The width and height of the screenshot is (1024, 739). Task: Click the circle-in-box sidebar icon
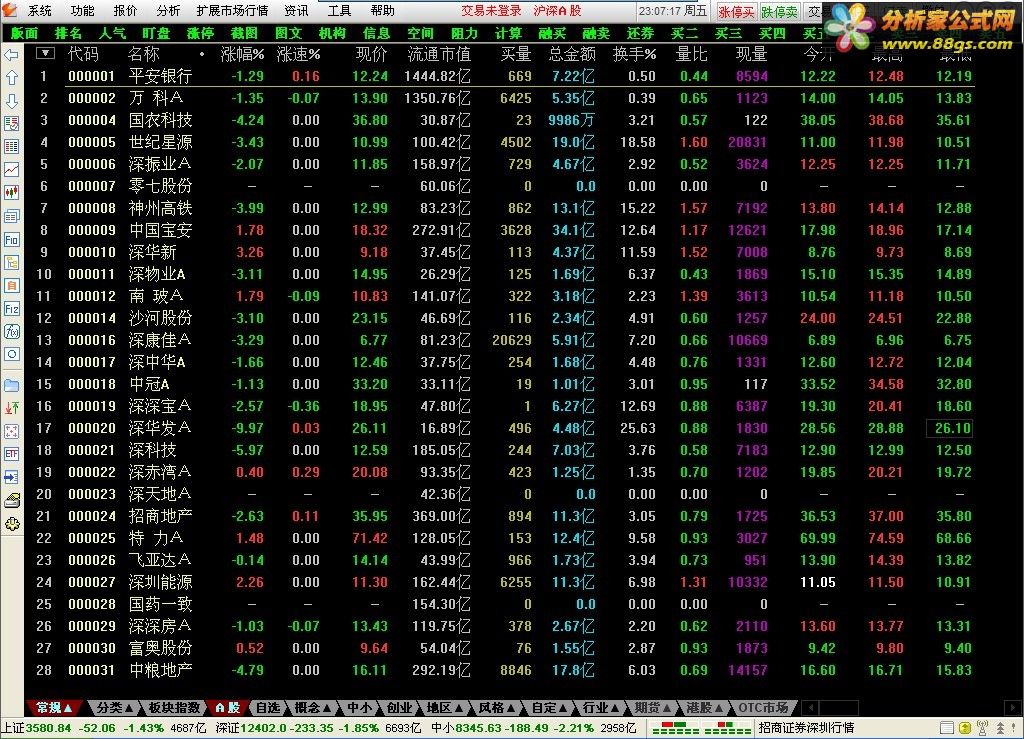coord(11,354)
